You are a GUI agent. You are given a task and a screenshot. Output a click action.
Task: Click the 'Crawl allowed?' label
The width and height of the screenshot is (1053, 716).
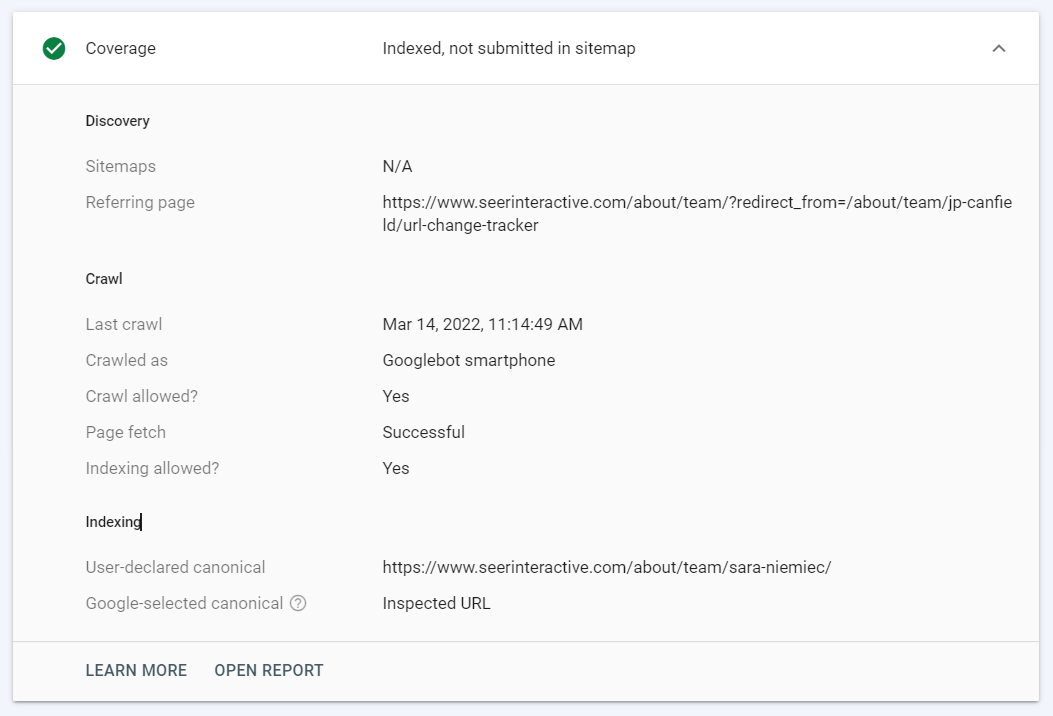pos(142,396)
